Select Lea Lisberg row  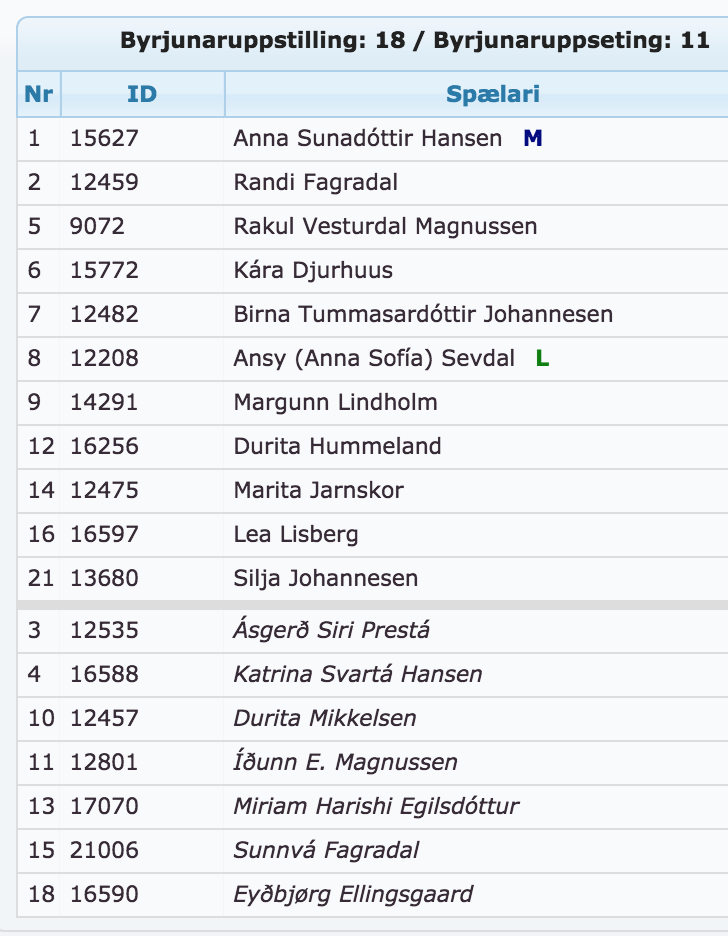tap(373, 534)
